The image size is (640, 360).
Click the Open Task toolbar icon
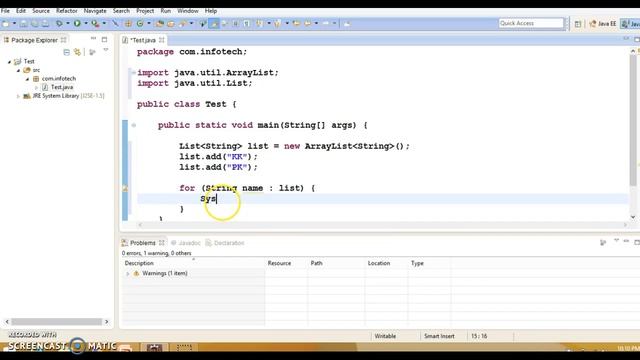pos(171,24)
